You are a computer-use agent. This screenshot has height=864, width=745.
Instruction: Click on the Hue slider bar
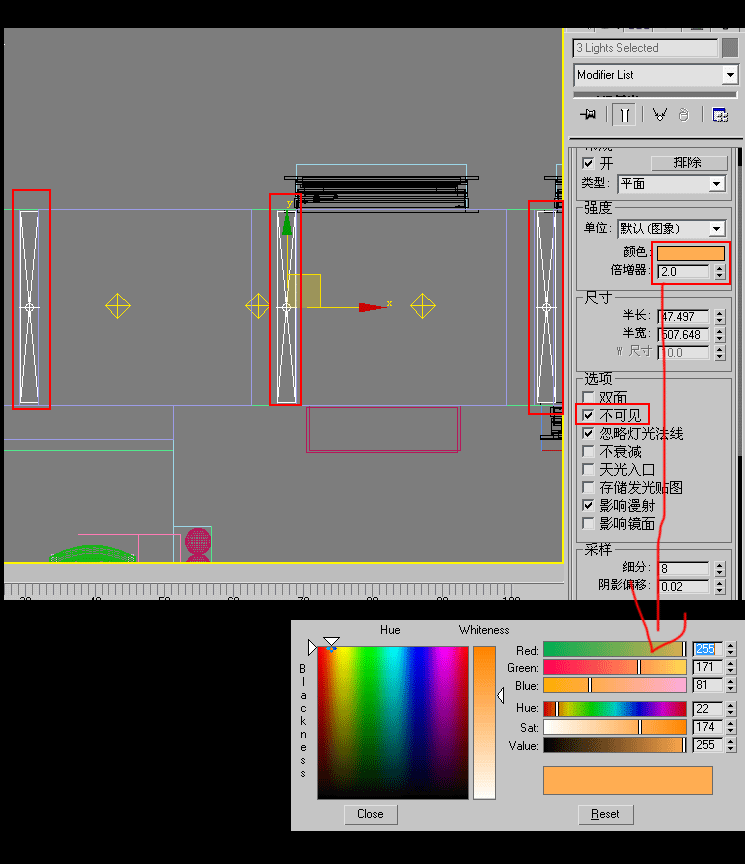(615, 709)
